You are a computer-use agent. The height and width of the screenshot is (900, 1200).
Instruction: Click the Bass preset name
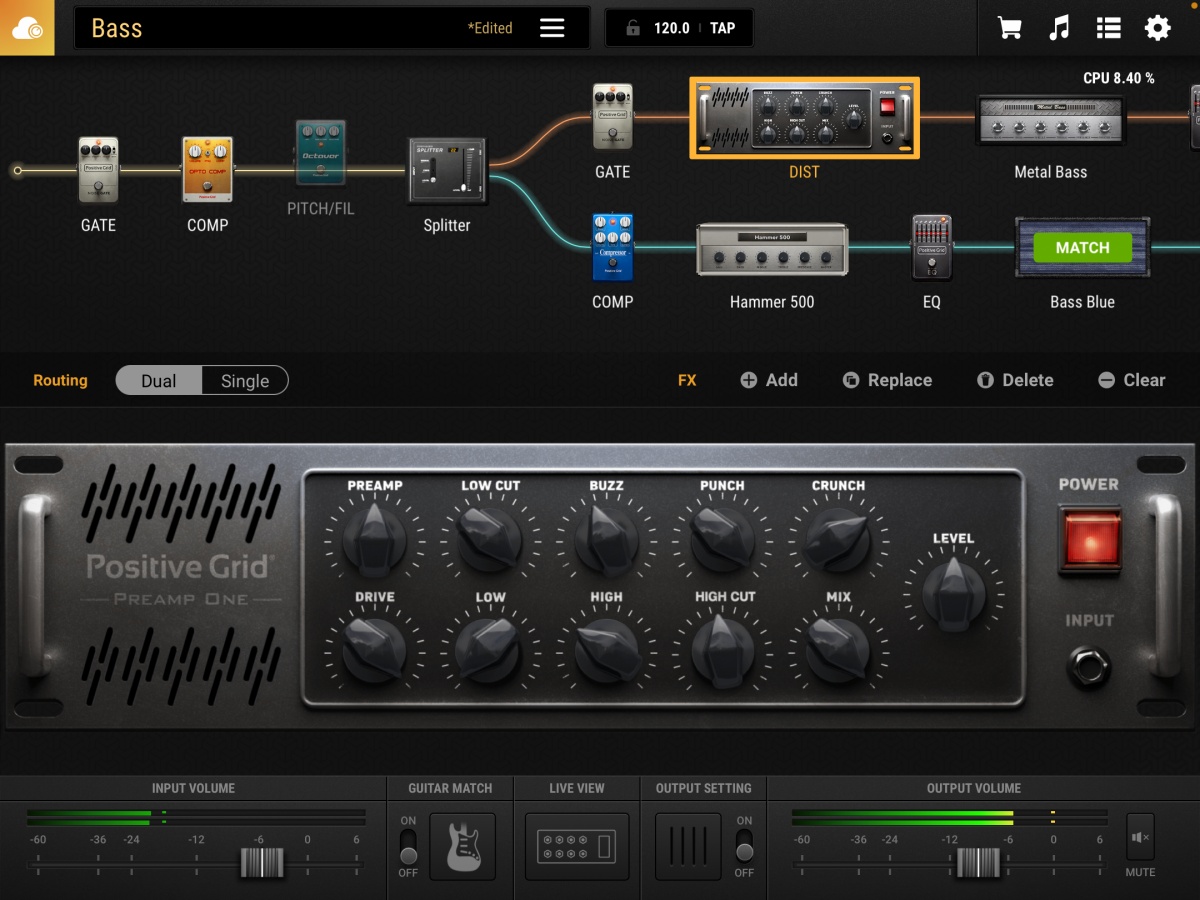117,28
